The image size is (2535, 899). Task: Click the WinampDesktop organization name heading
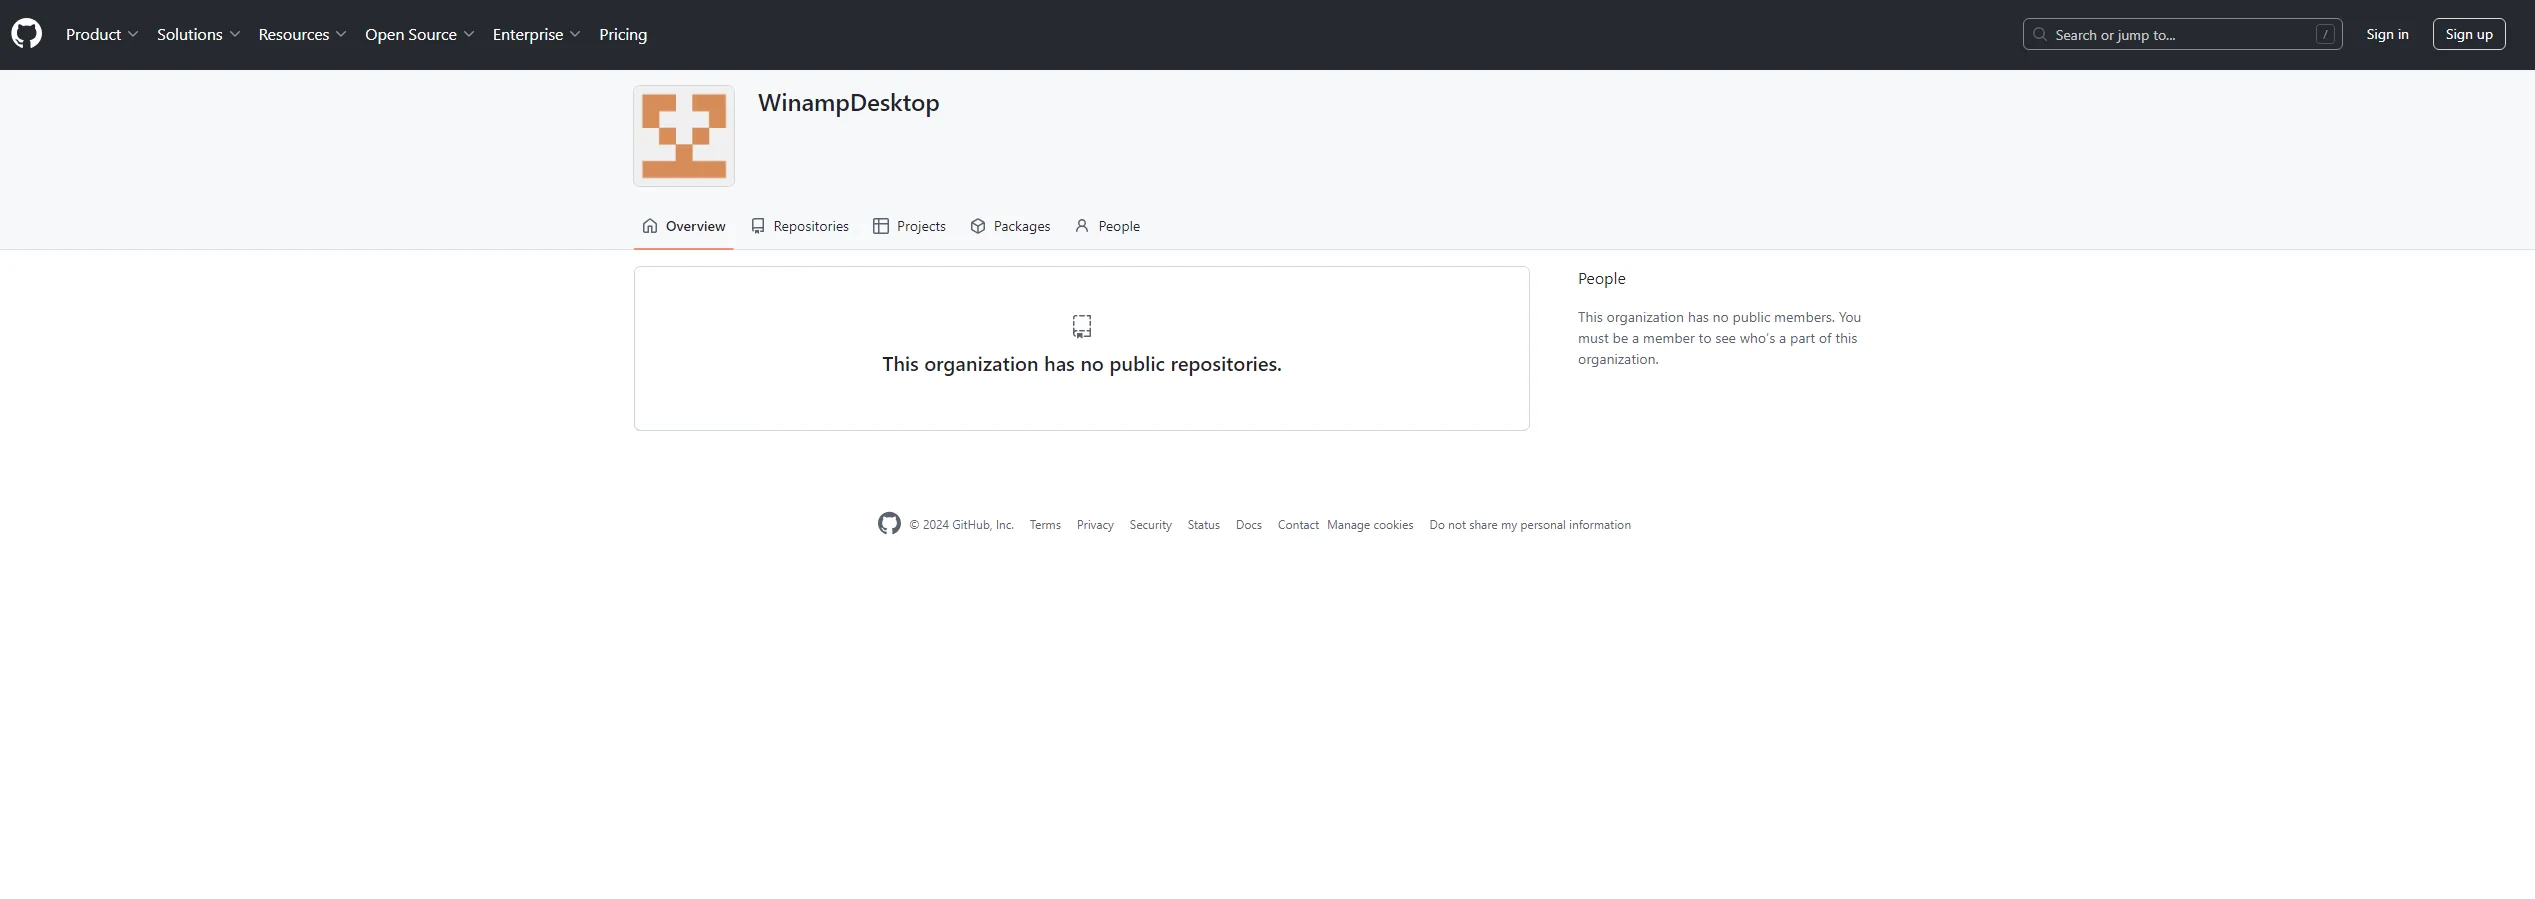coord(848,103)
